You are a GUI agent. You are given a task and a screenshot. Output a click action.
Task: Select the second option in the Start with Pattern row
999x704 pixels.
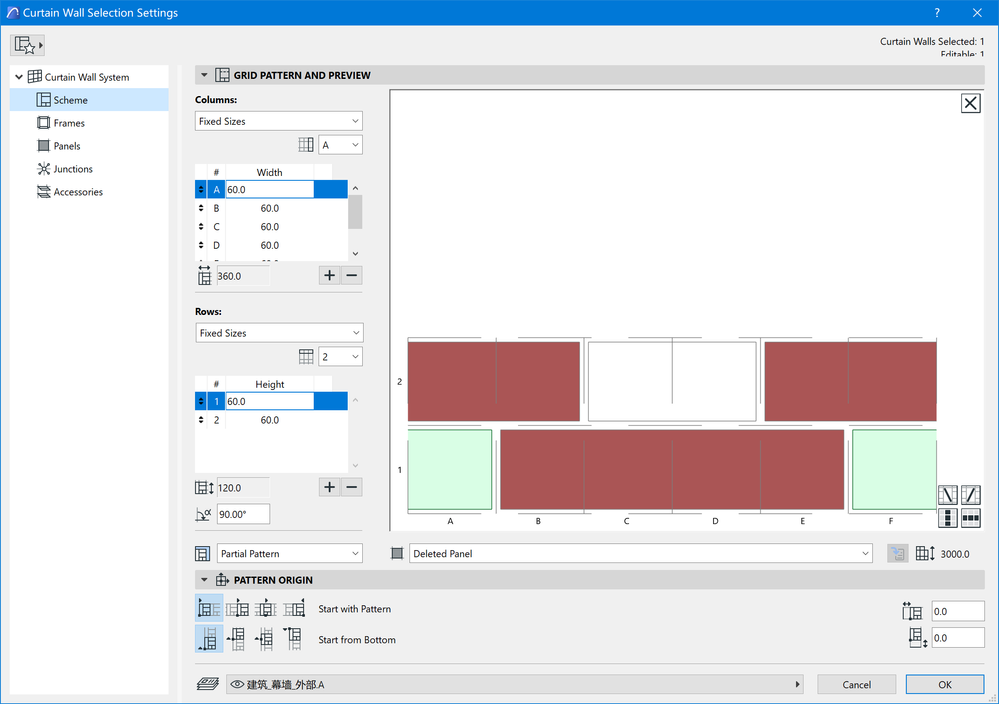point(238,608)
